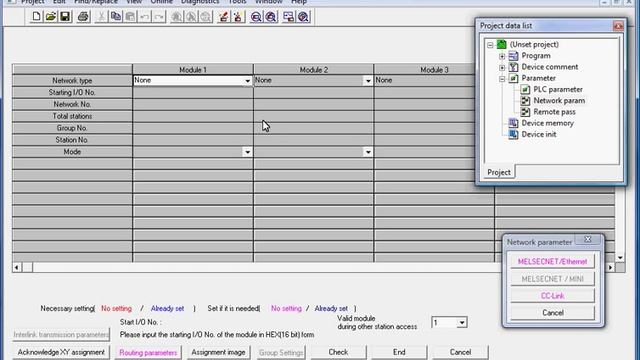The image size is (640, 360).
Task: Click horizontal scrollbar right arrow
Action: click(x=610, y=268)
